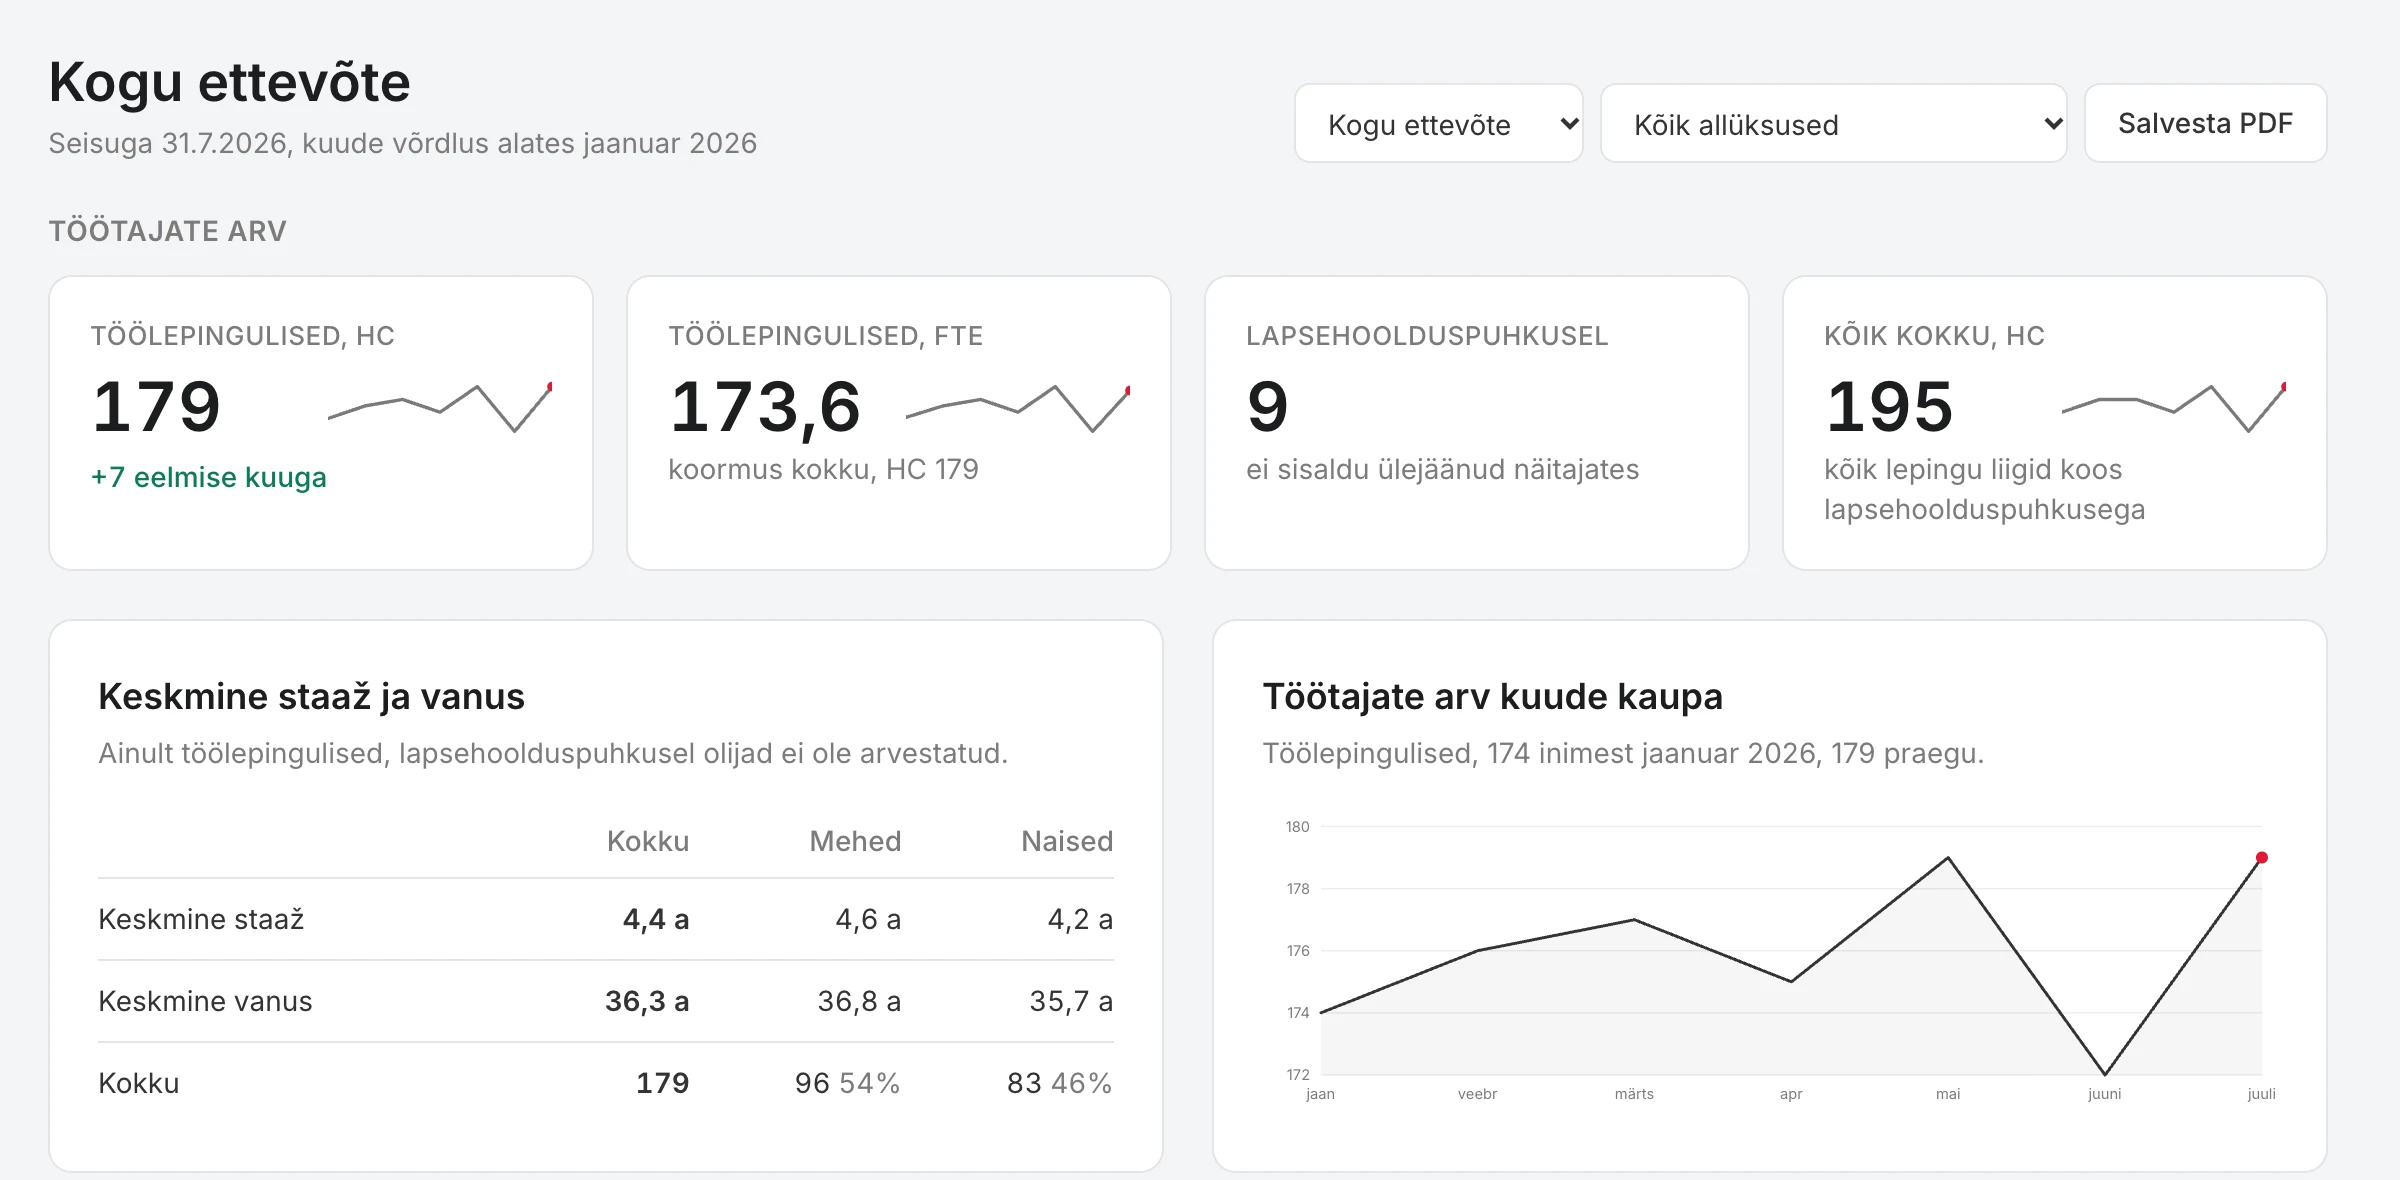Click "koormus kokku, HC 179" text

click(823, 469)
